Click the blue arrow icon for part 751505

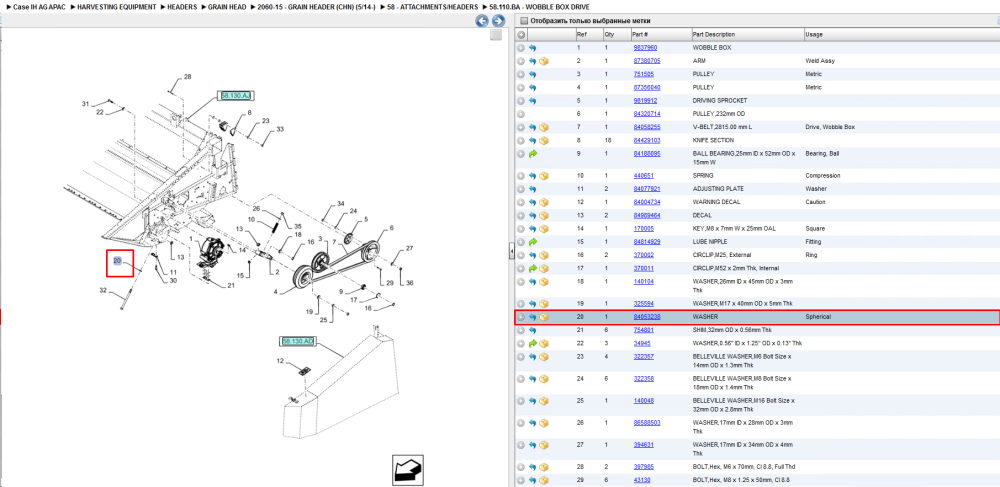coord(533,75)
